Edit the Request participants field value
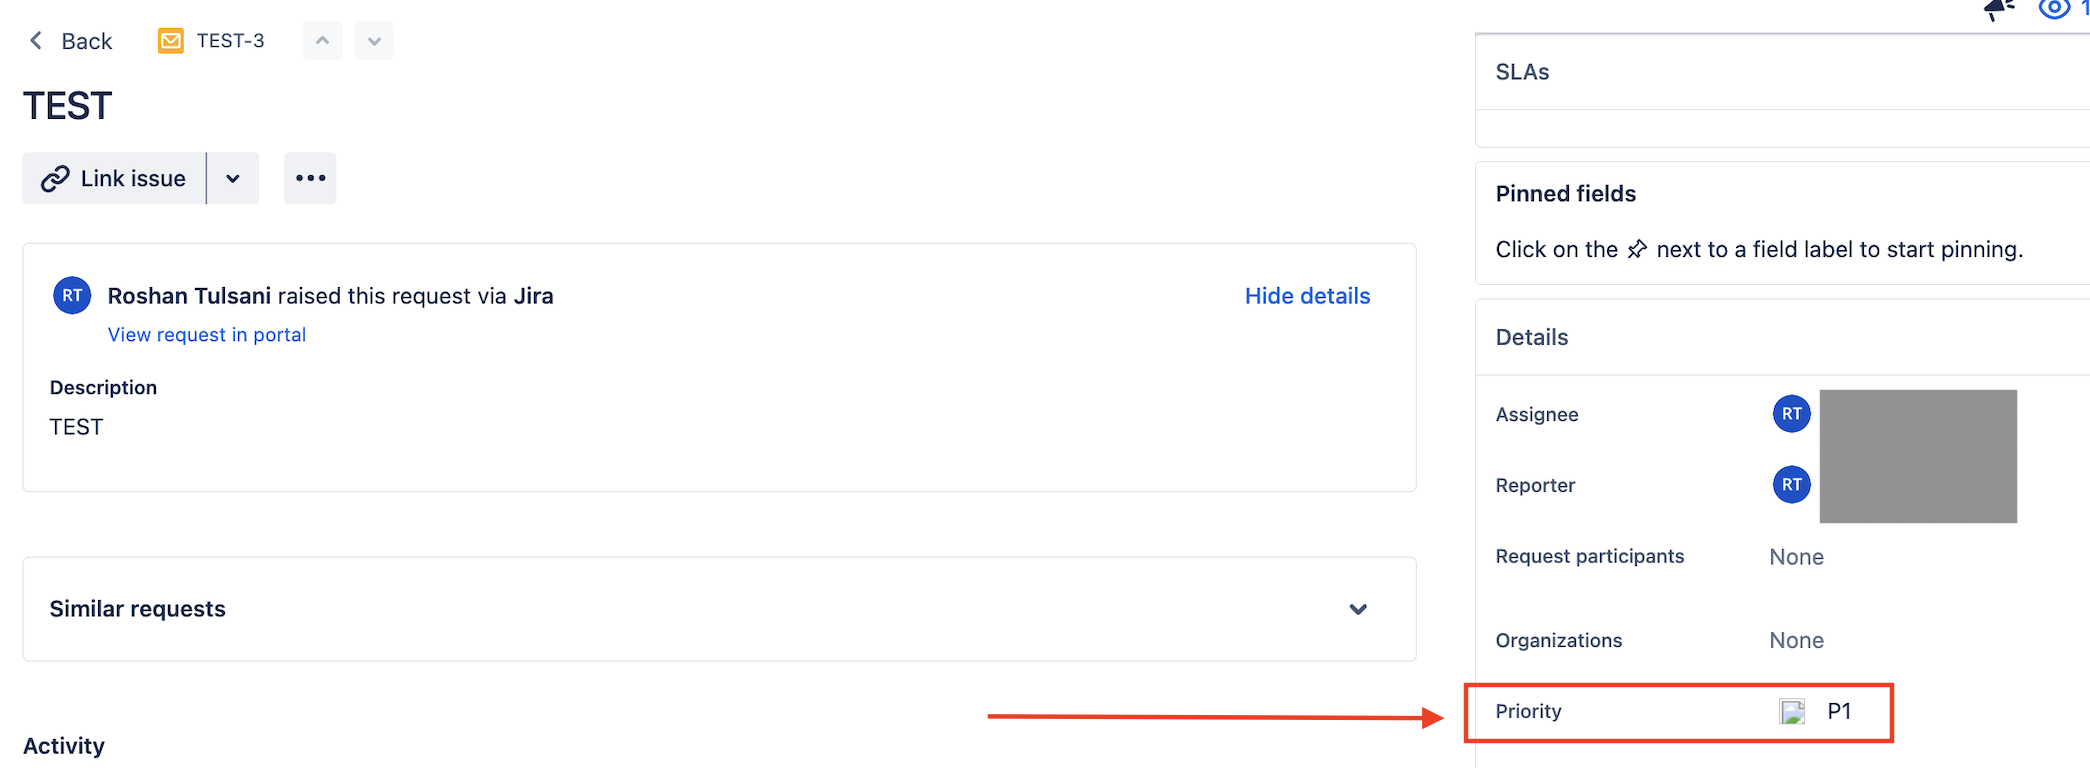 coord(1796,557)
